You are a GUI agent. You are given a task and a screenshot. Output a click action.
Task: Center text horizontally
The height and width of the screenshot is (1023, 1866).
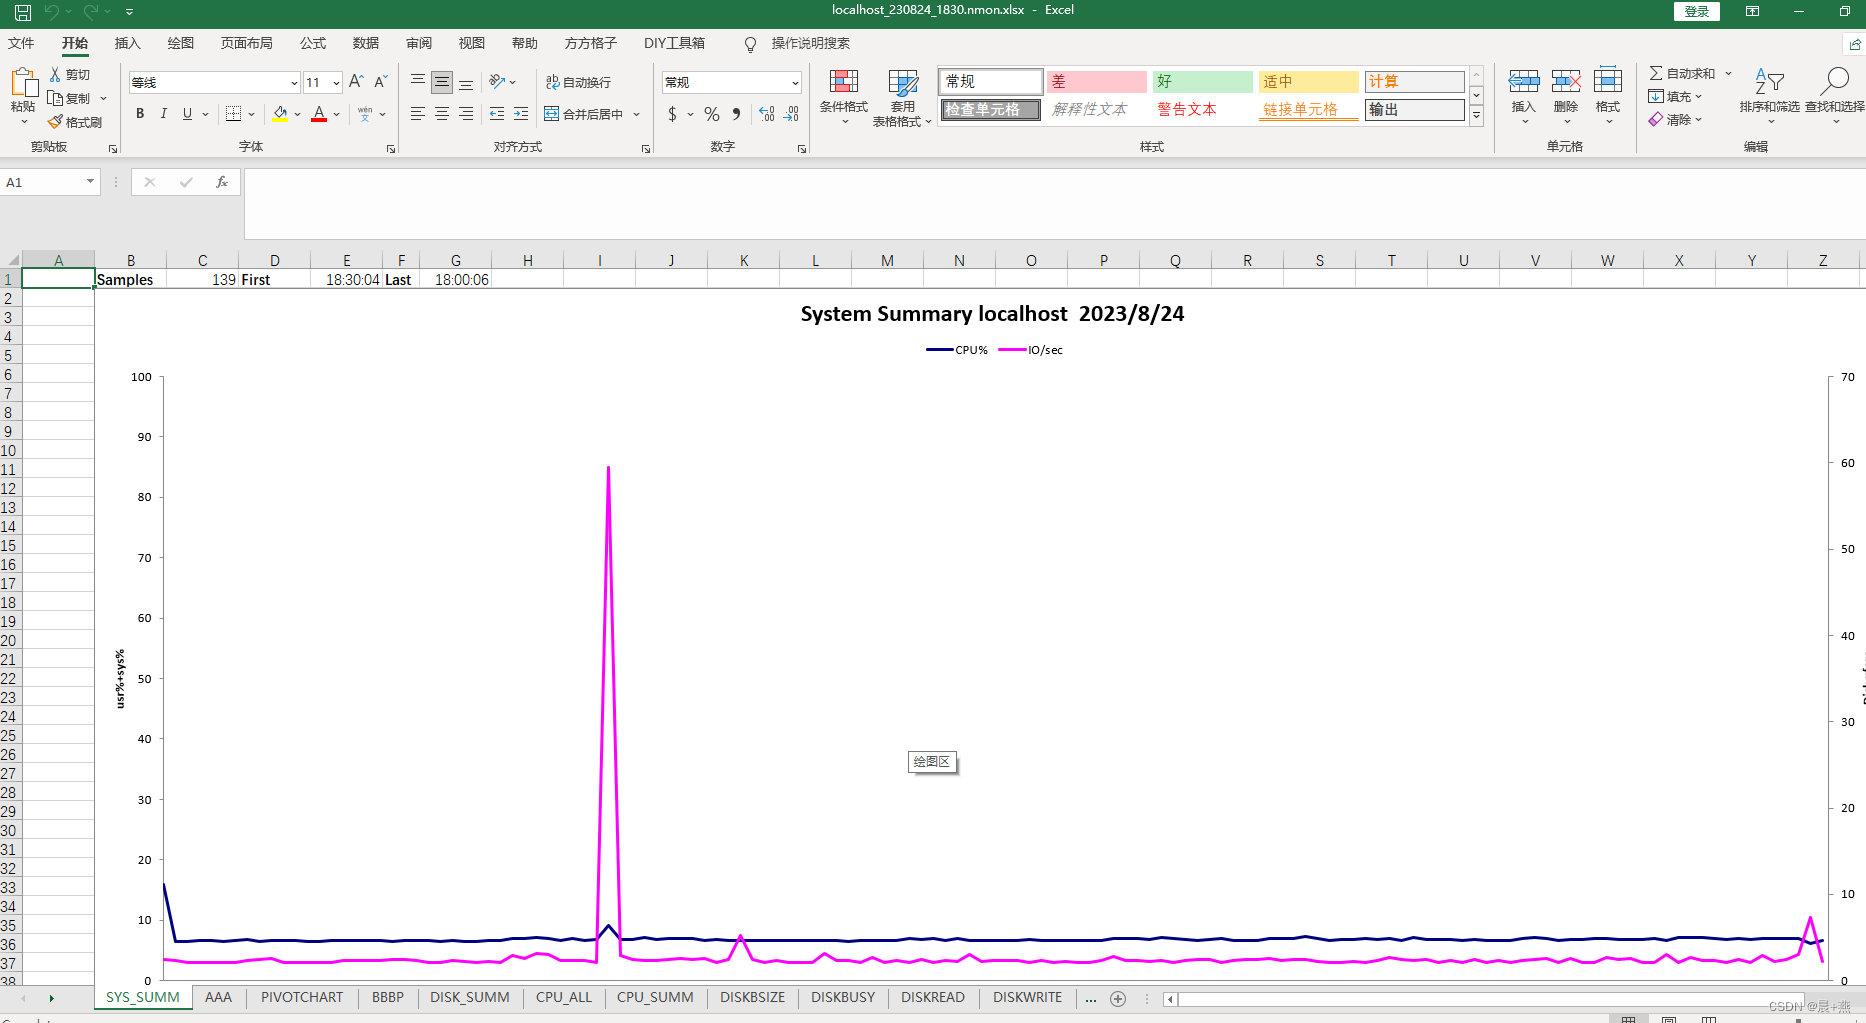(442, 114)
